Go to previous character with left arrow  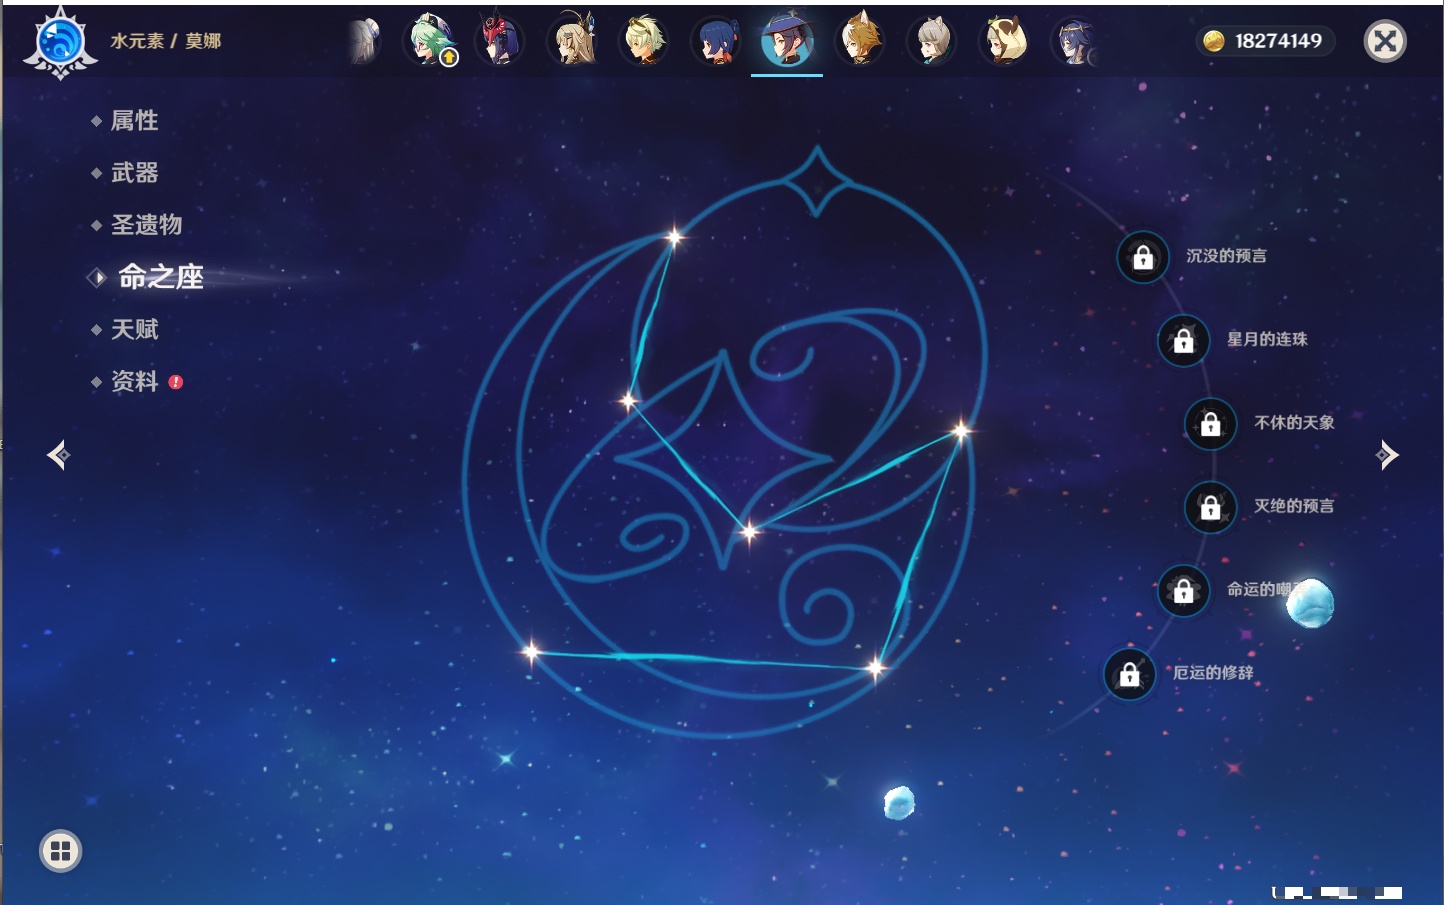coord(58,455)
